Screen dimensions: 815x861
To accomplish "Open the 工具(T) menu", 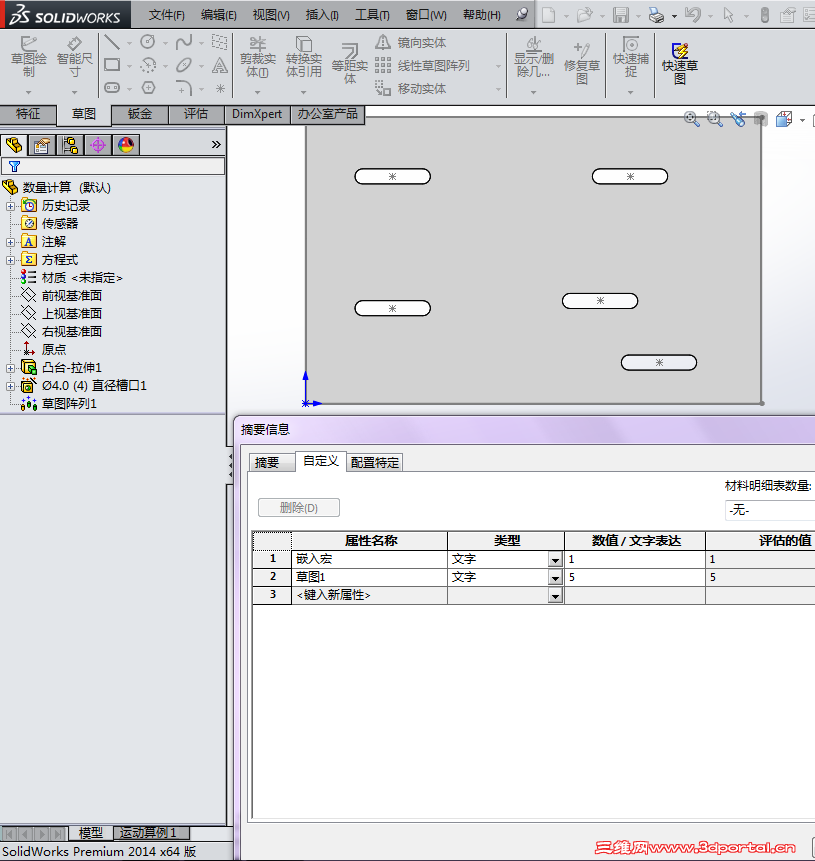I will [x=372, y=15].
